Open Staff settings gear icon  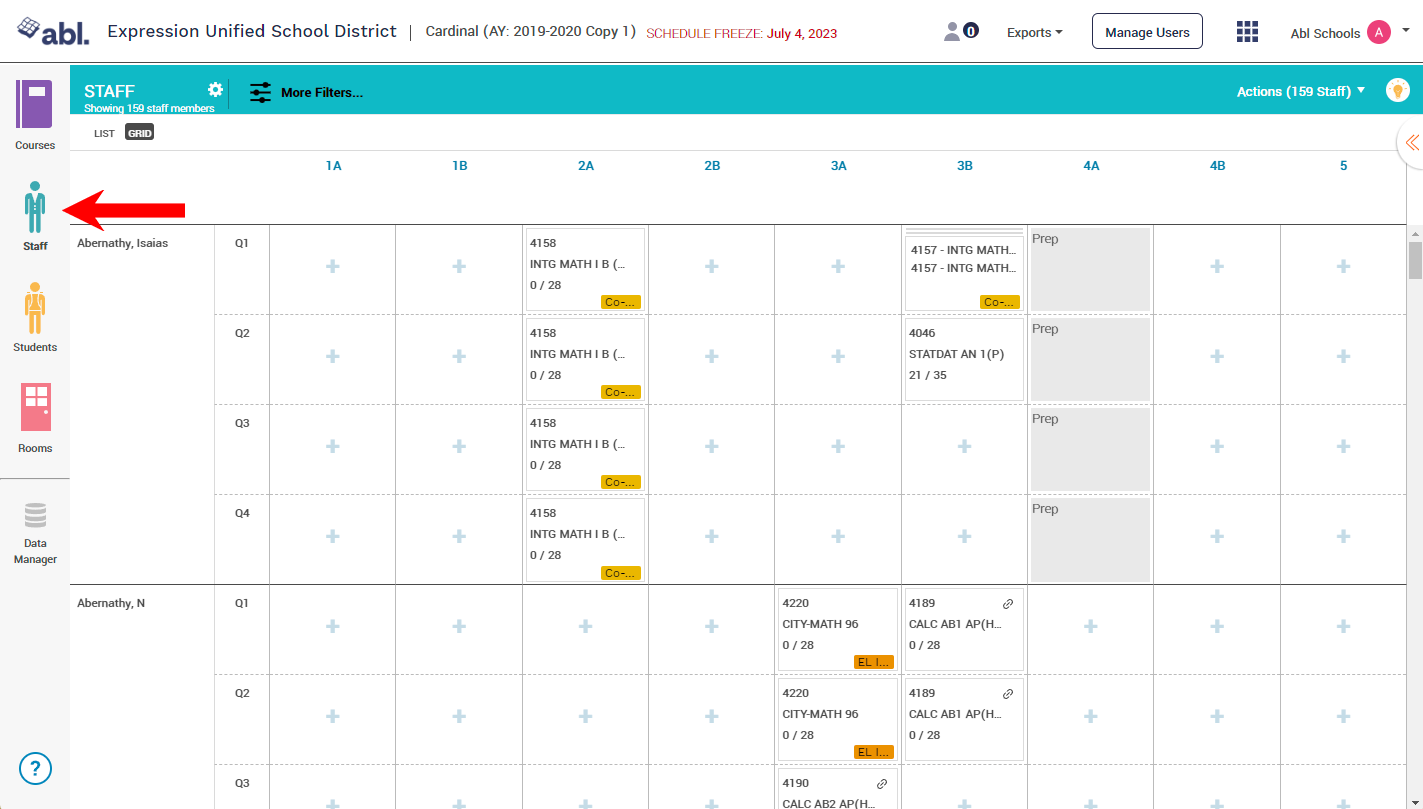(215, 90)
